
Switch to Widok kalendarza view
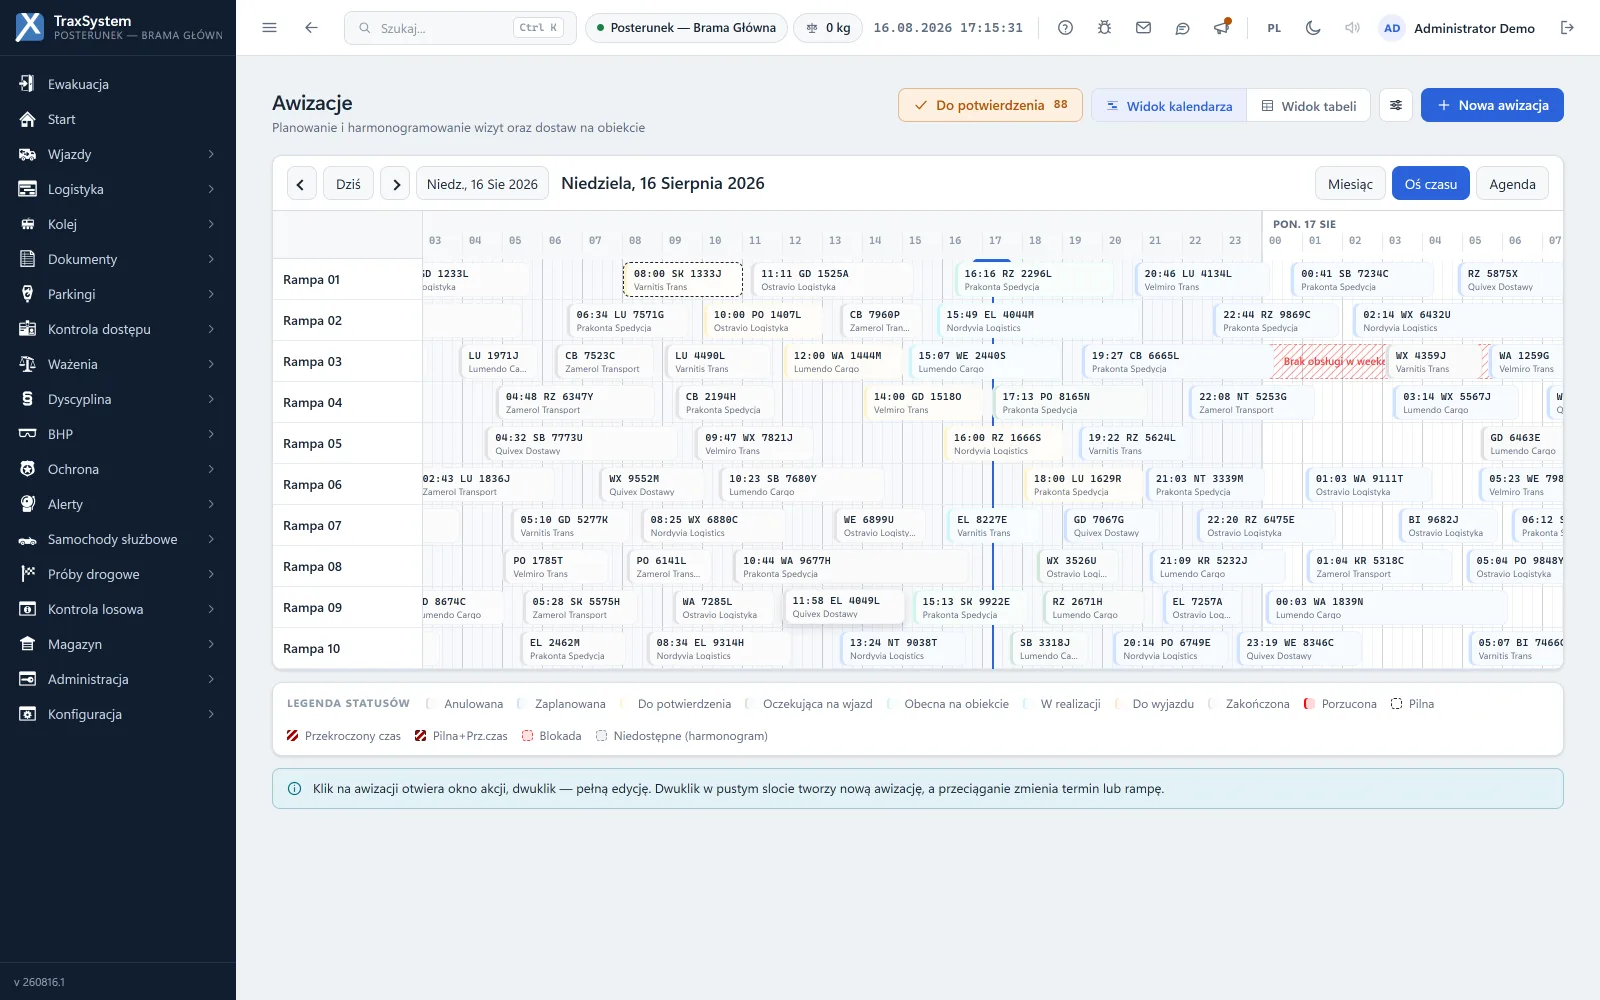pyautogui.click(x=1169, y=105)
